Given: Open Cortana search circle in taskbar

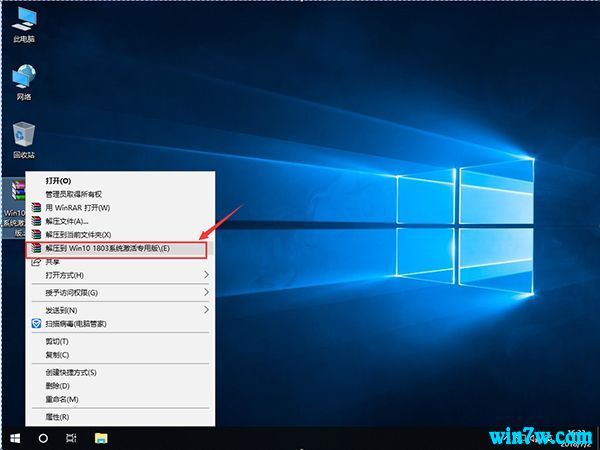Looking at the screenshot, I should tap(43, 438).
